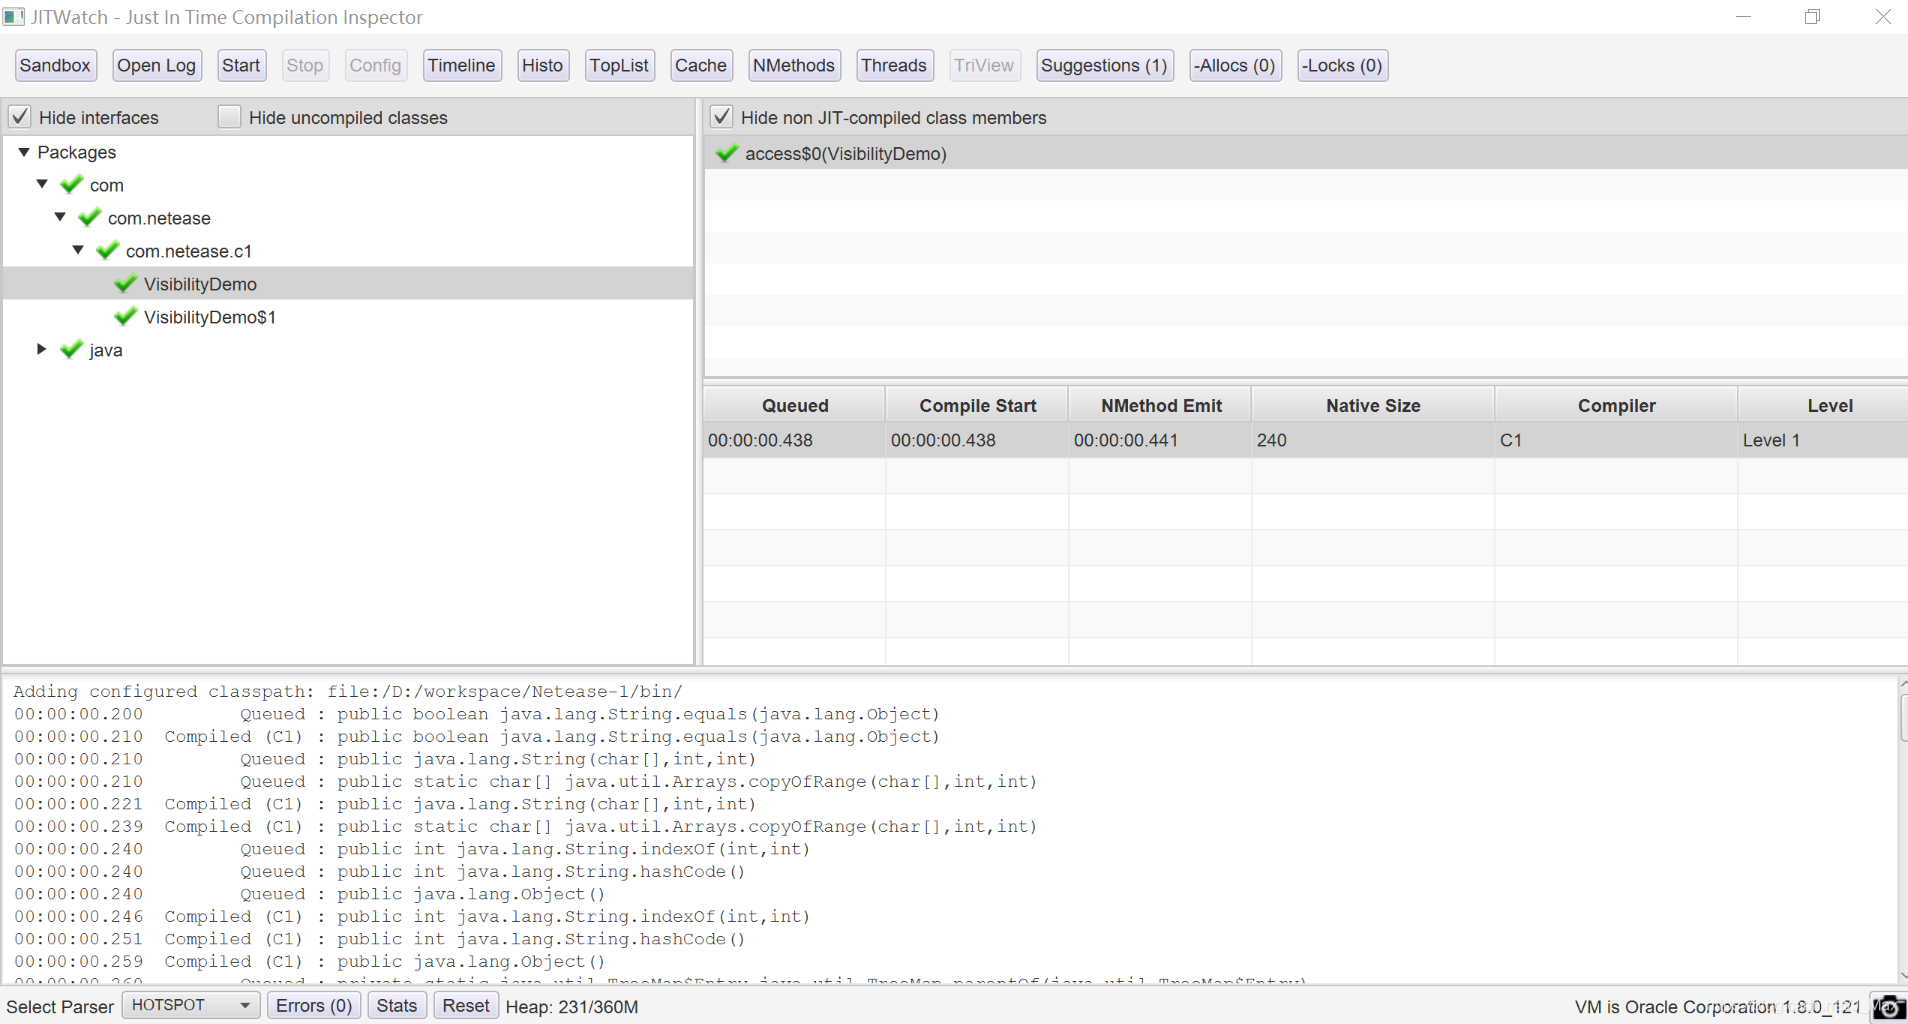This screenshot has height=1024, width=1908.
Task: Select the VisibilityDemo class
Action: [x=349, y=284]
